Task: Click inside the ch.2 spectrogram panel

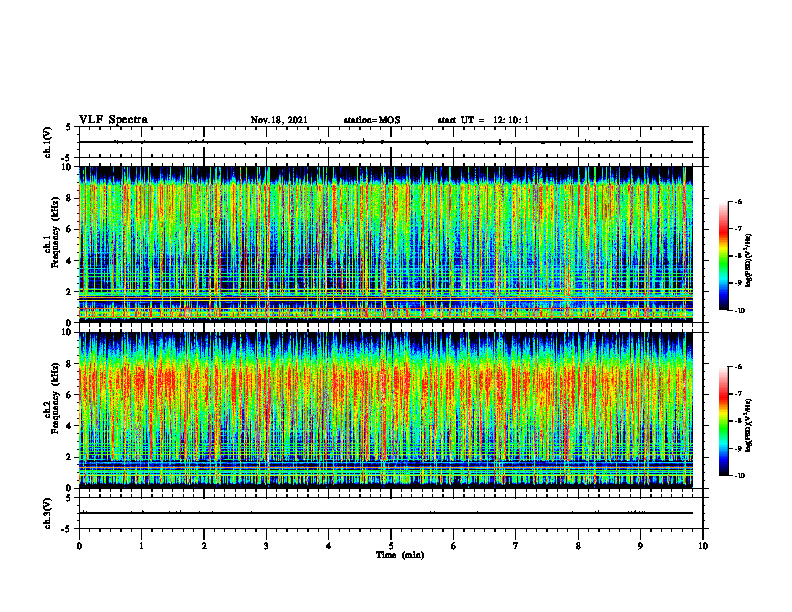Action: (386, 410)
